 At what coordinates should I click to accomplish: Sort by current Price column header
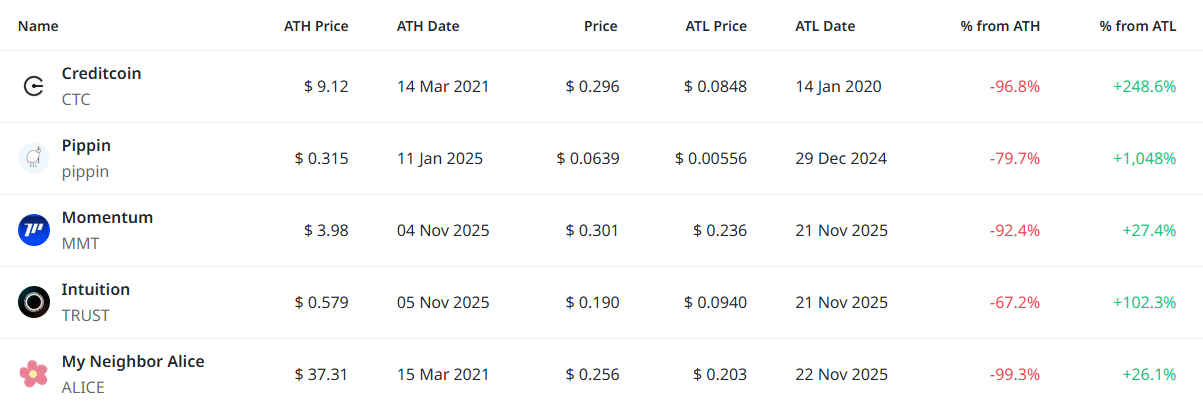click(601, 26)
